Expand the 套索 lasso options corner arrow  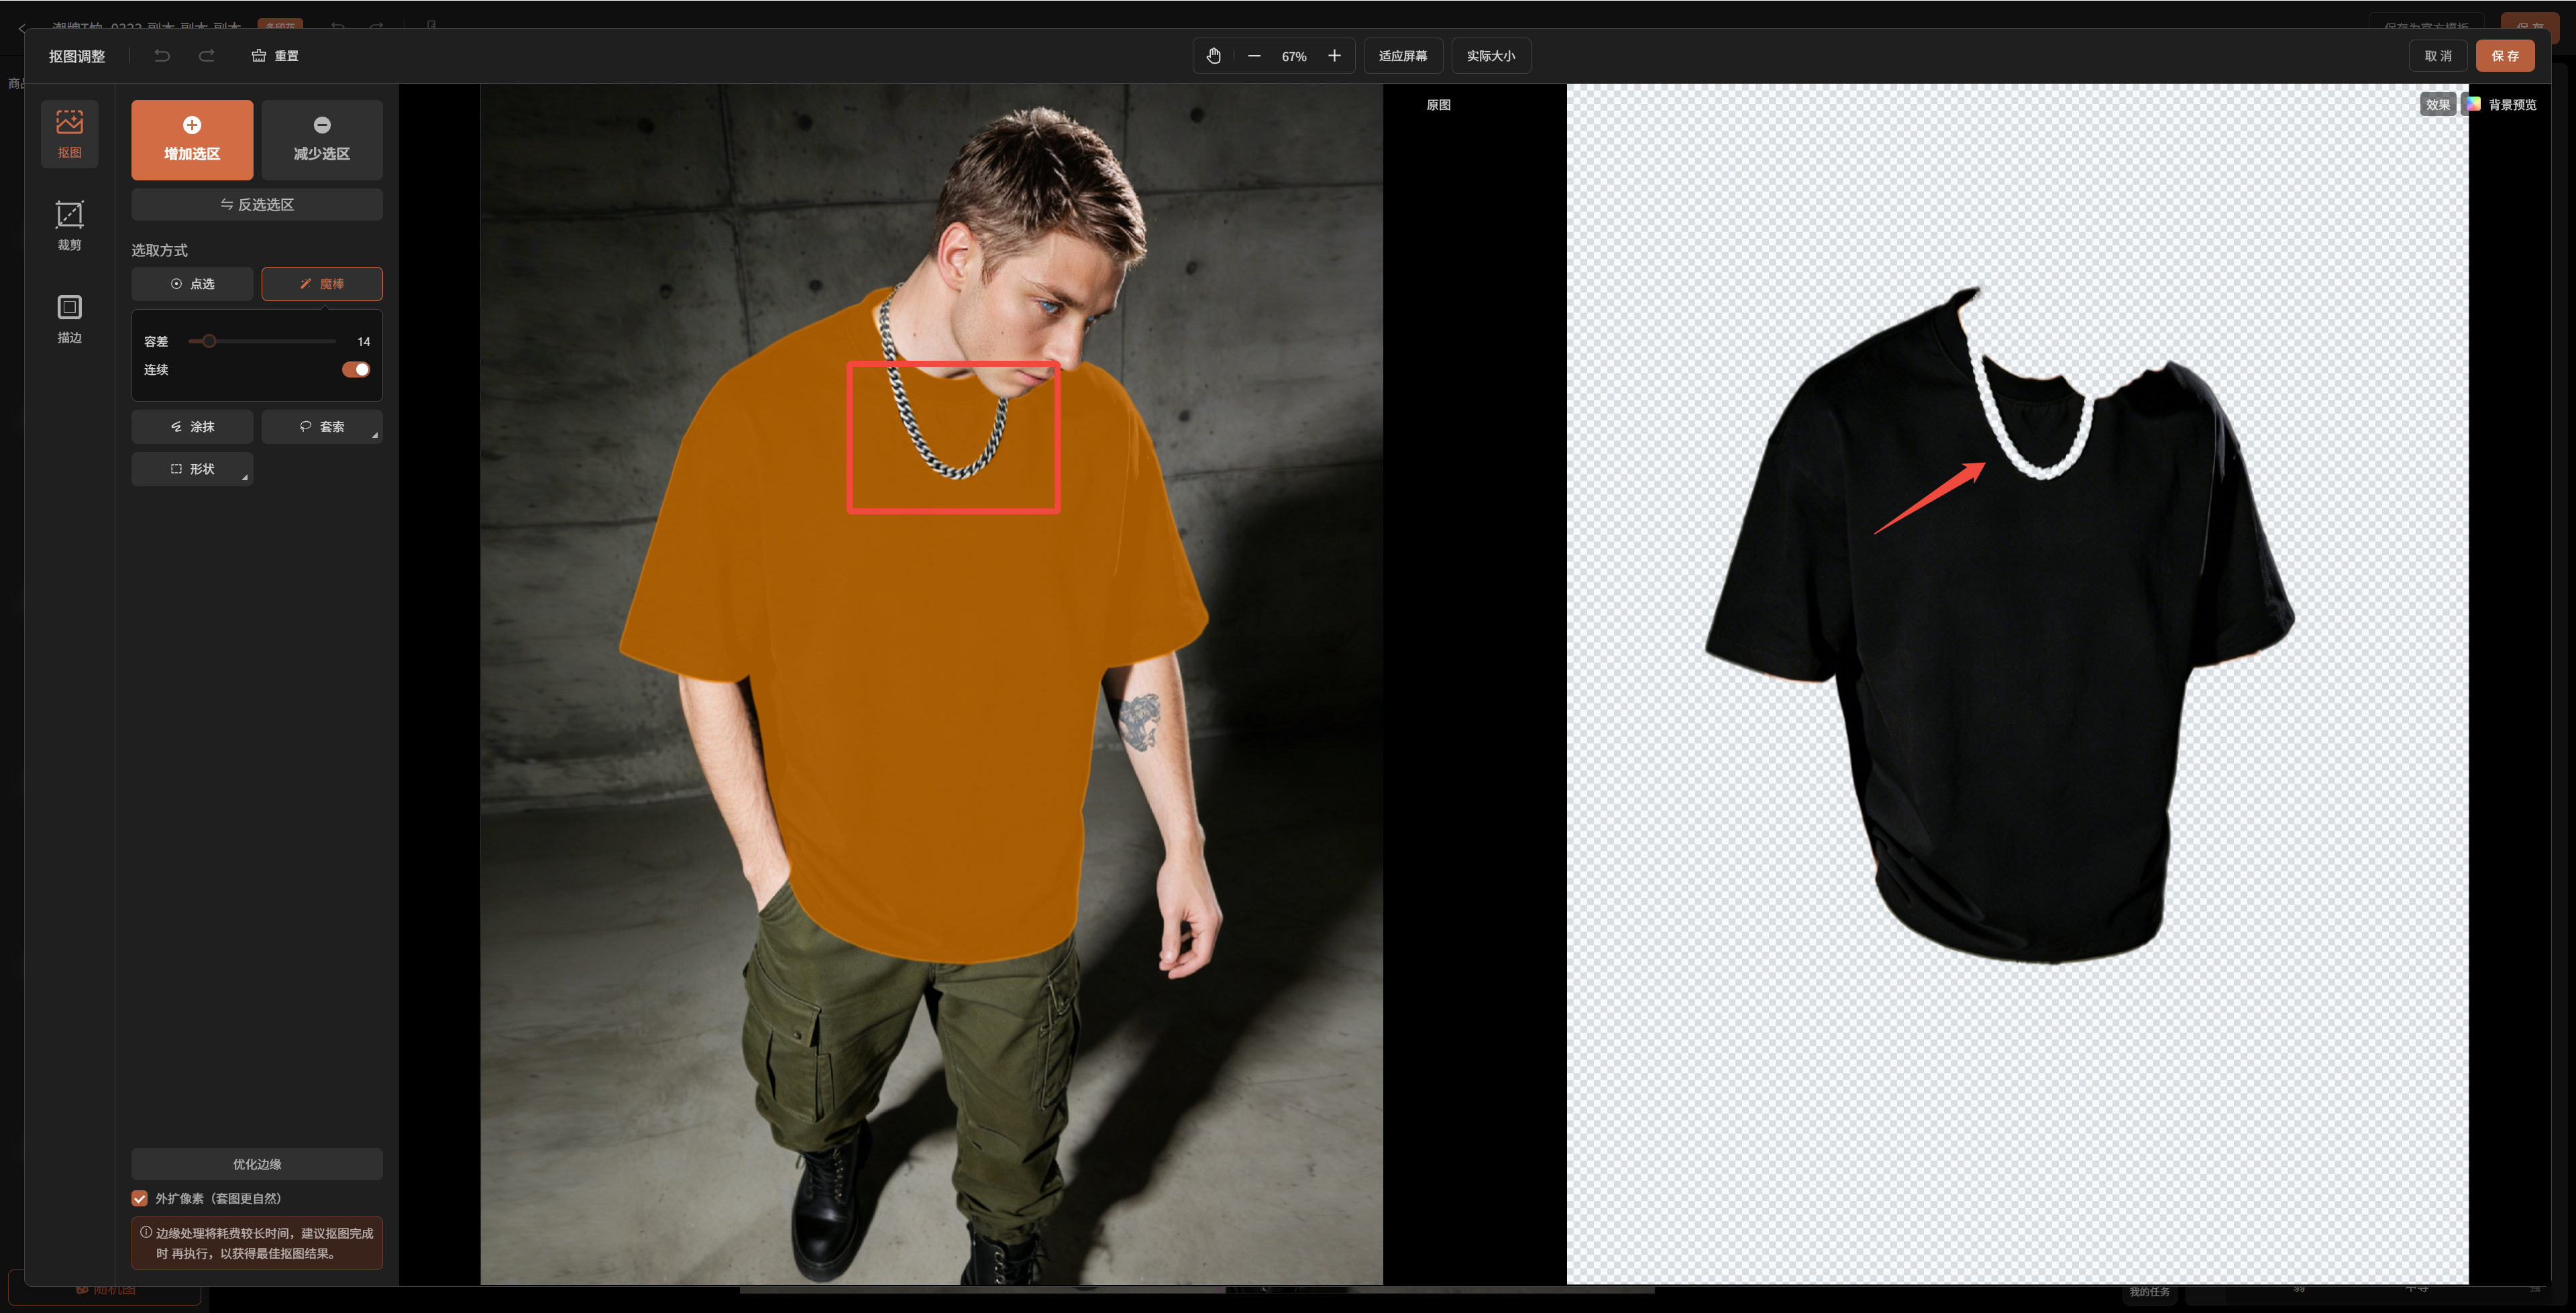point(375,436)
